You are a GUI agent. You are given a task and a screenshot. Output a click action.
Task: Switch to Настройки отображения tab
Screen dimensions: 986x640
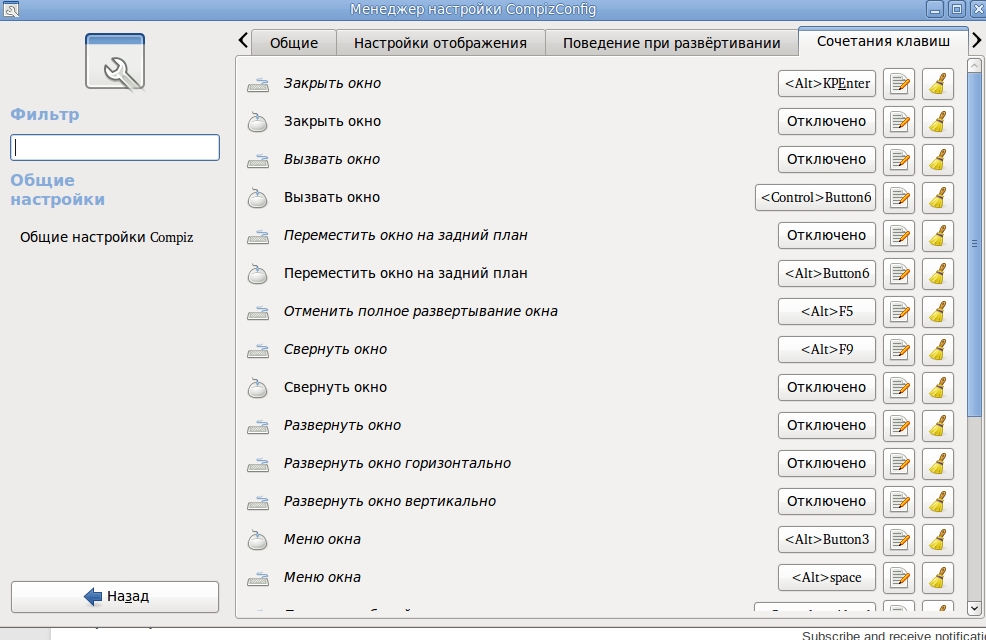point(440,43)
